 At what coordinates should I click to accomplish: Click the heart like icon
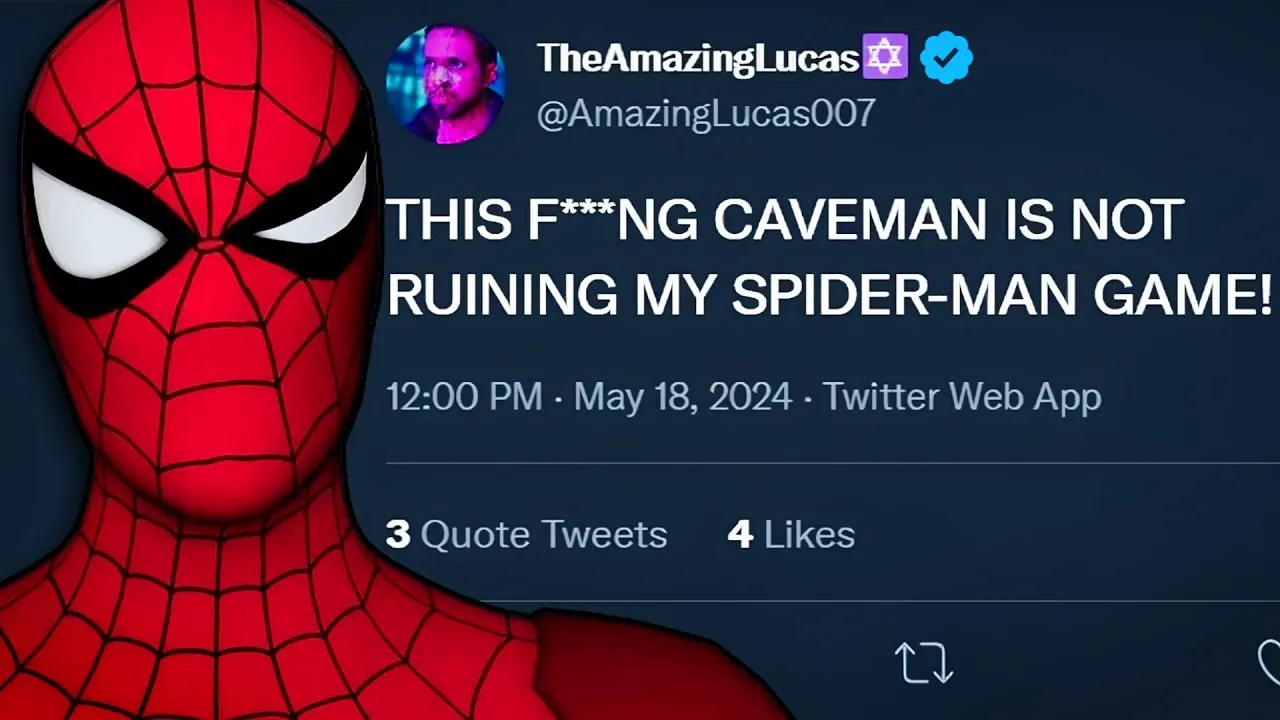click(1268, 662)
